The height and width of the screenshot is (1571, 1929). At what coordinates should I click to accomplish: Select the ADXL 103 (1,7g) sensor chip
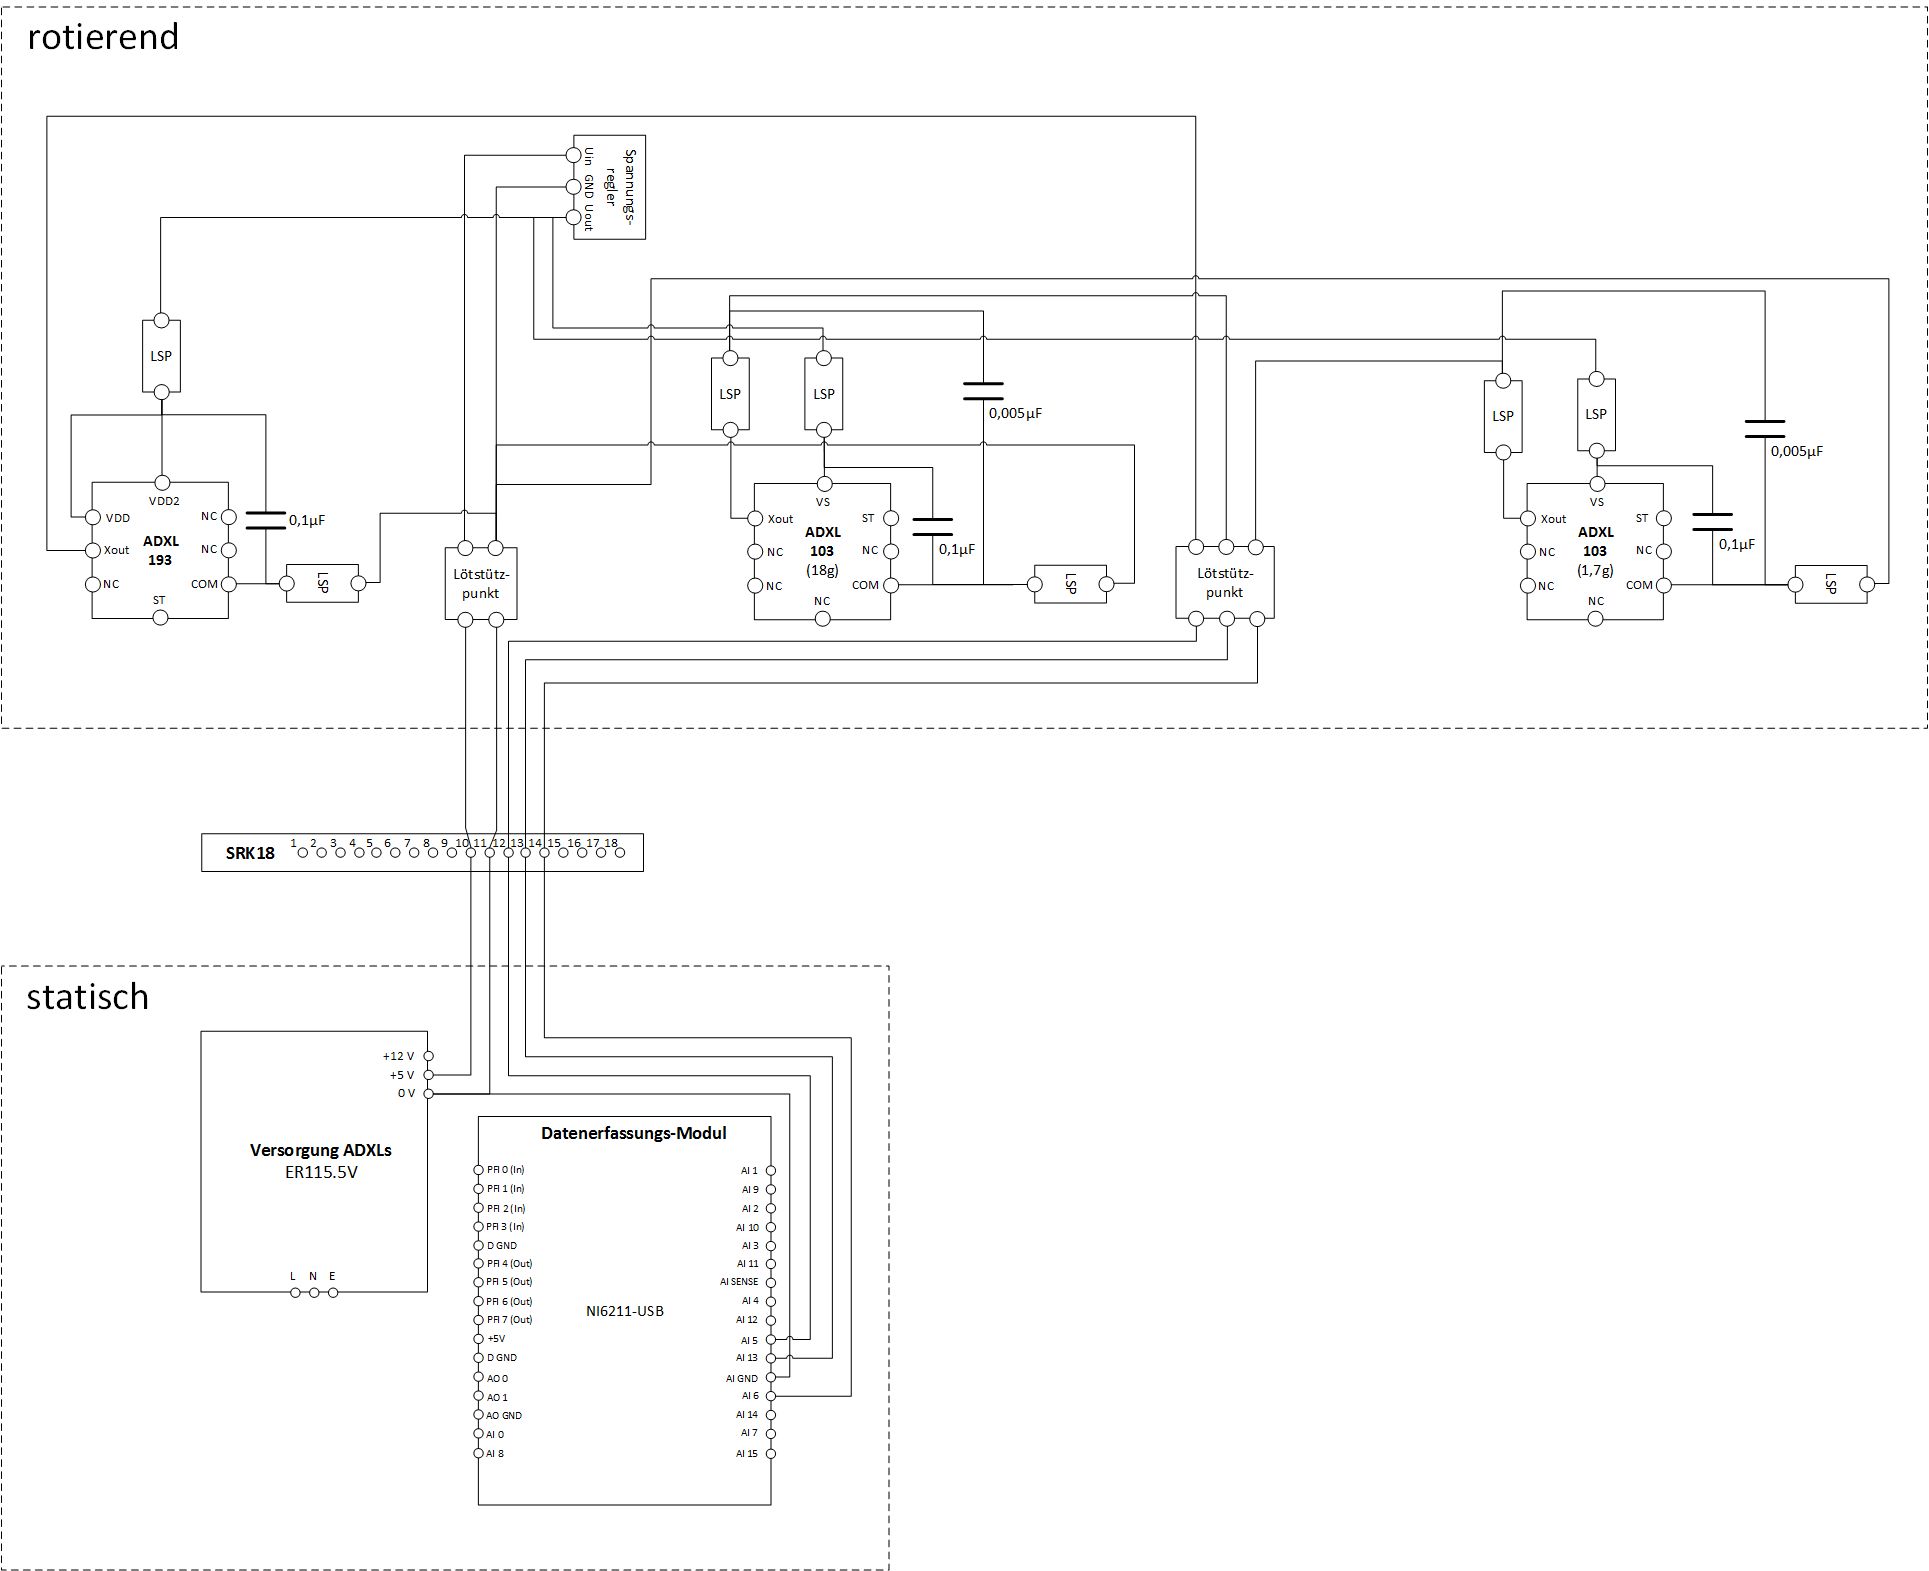(x=1594, y=550)
